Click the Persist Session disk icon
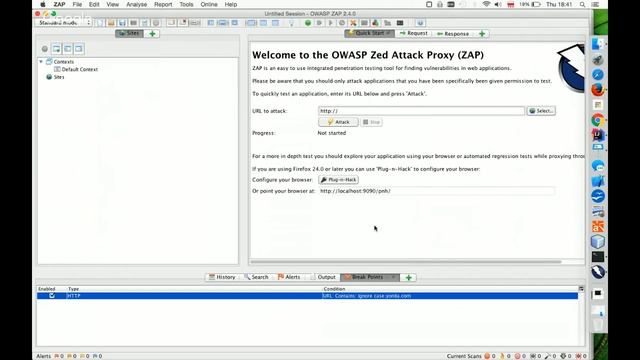 122,23
